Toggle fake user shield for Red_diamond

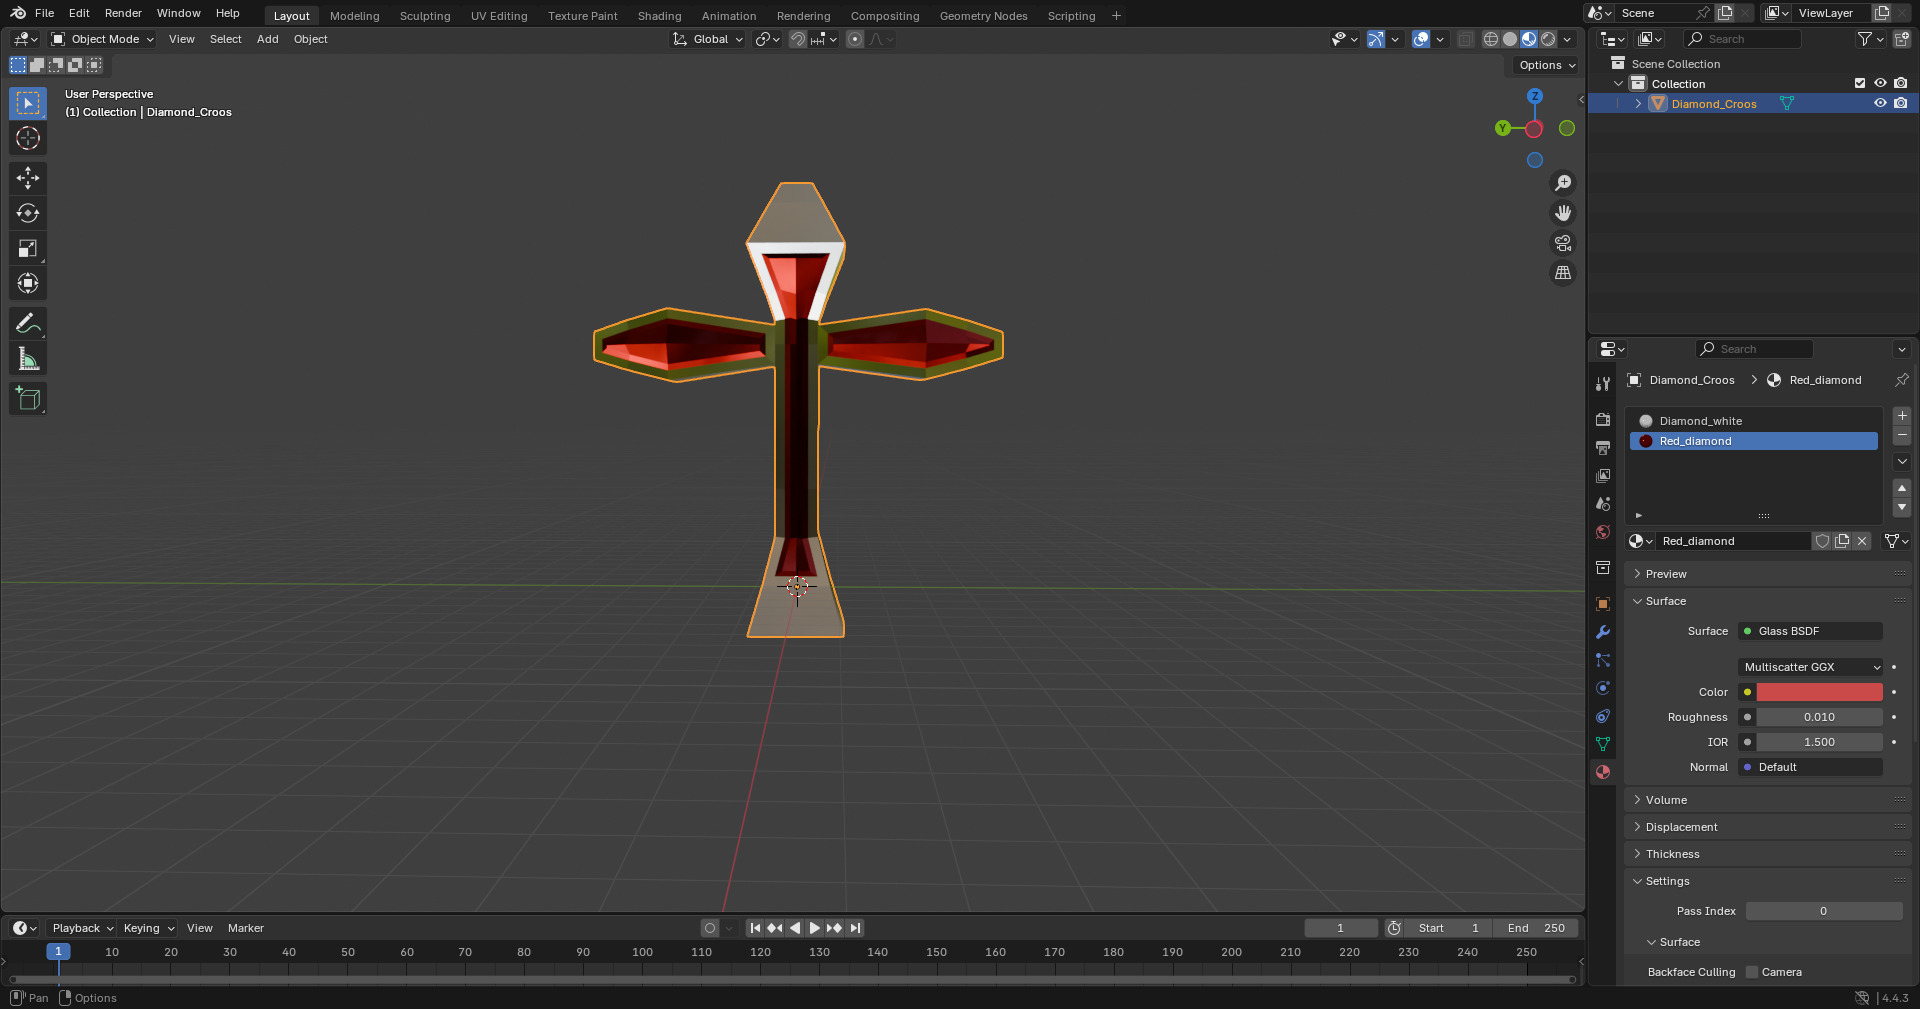click(1822, 541)
